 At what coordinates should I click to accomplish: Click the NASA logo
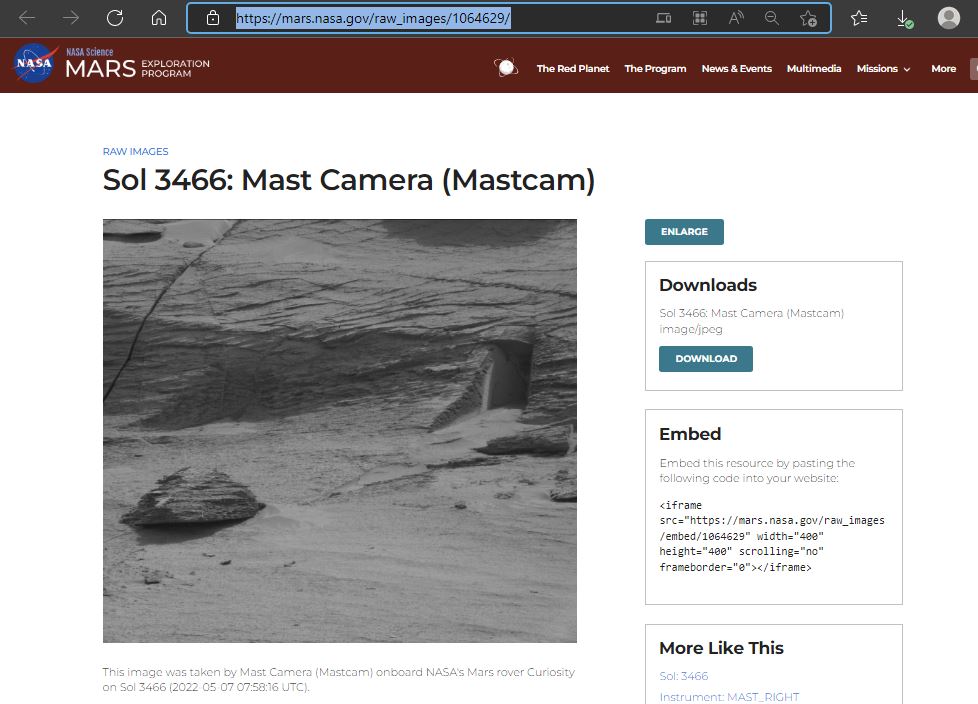tap(34, 64)
